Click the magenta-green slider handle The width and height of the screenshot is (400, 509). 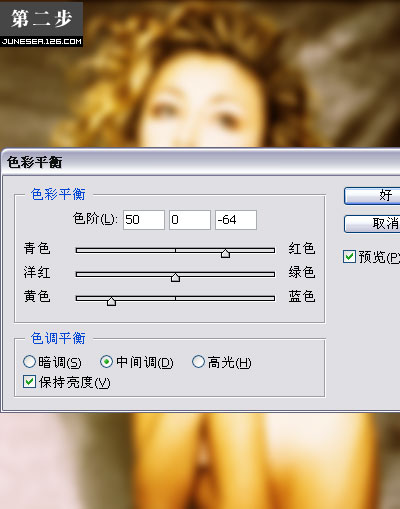click(175, 277)
